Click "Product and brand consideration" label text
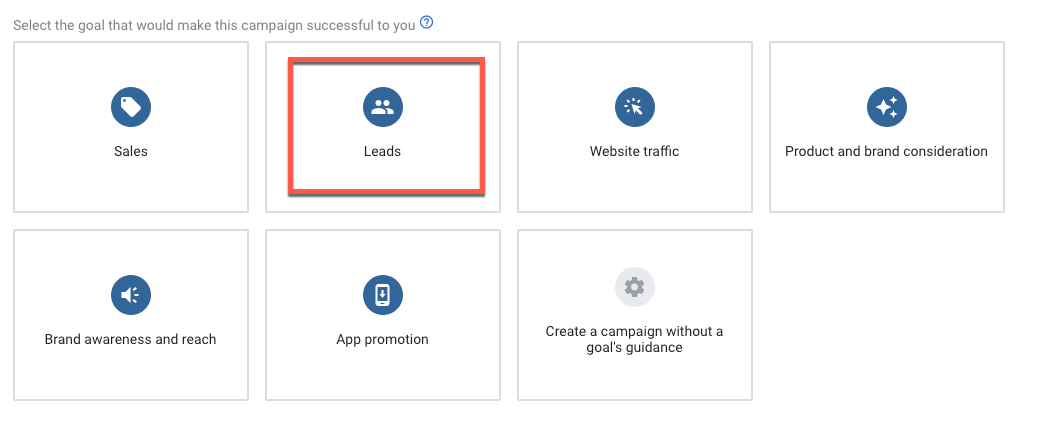This screenshot has width=1047, height=423. [886, 152]
